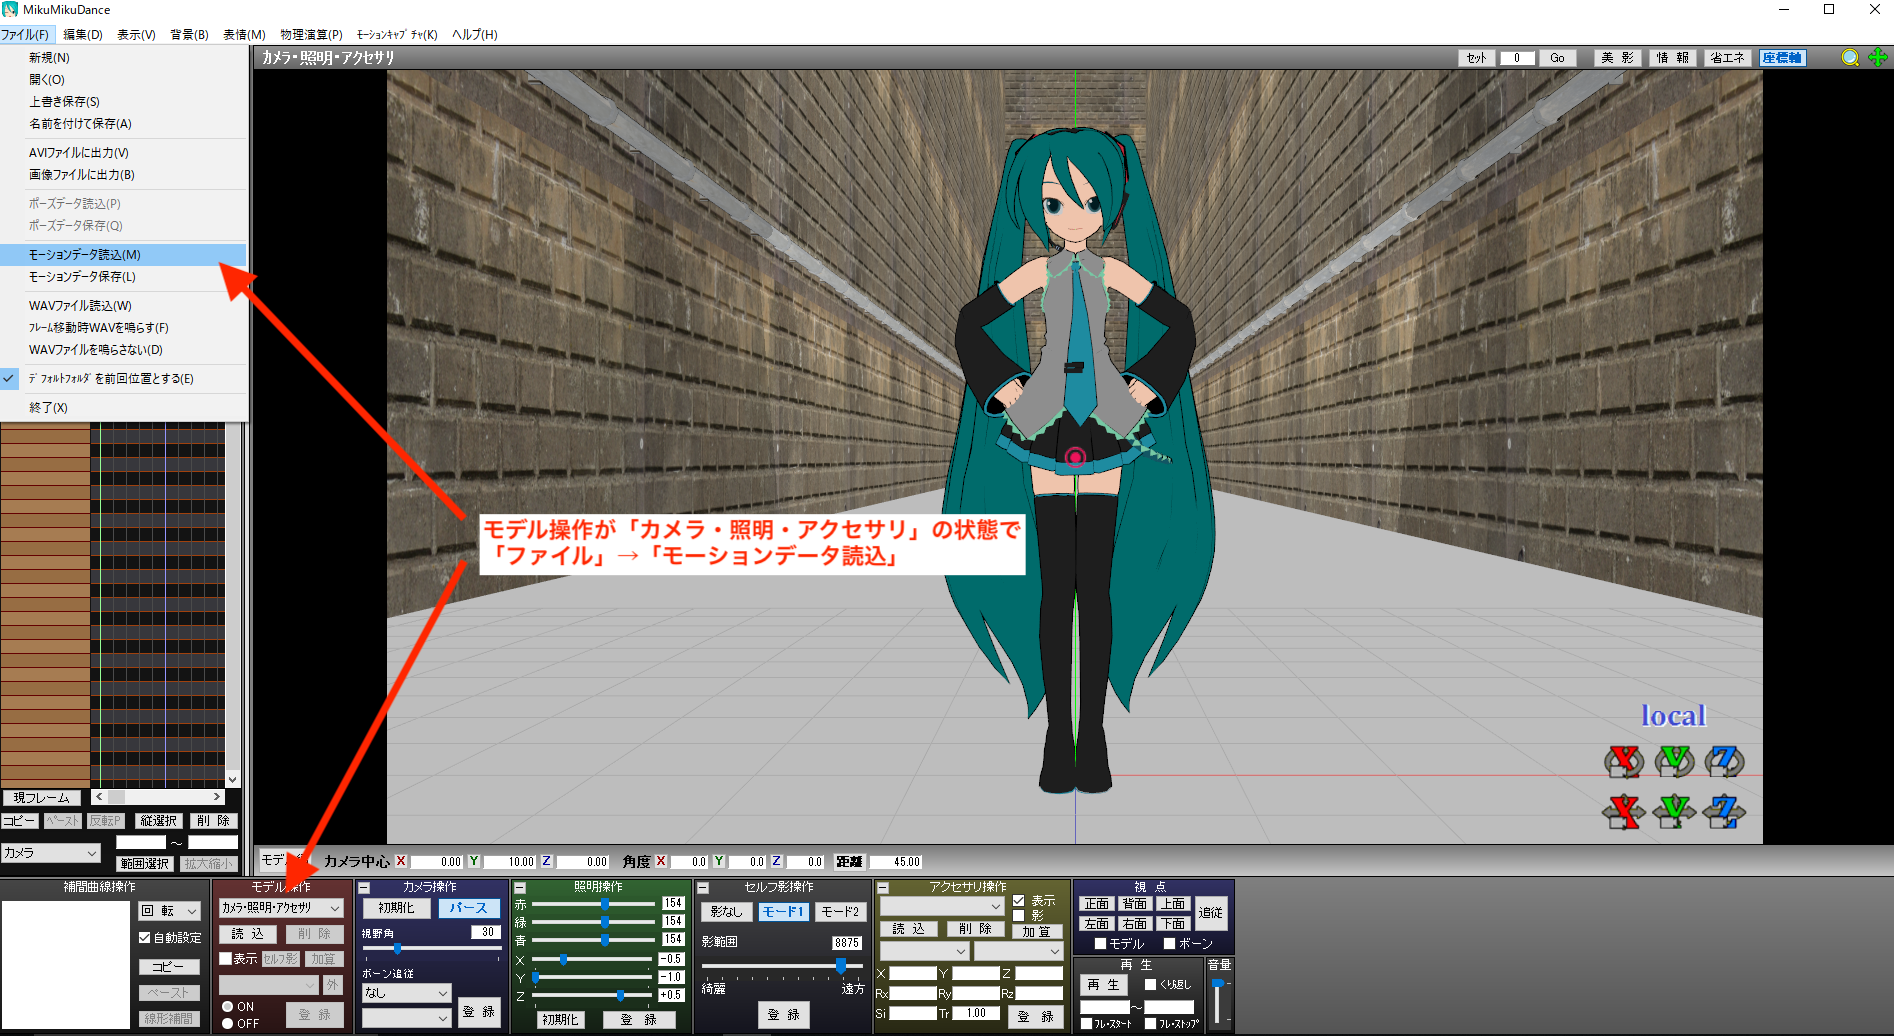This screenshot has width=1894, height=1036.
Task: Click the red X move axis icon
Action: 1624,811
